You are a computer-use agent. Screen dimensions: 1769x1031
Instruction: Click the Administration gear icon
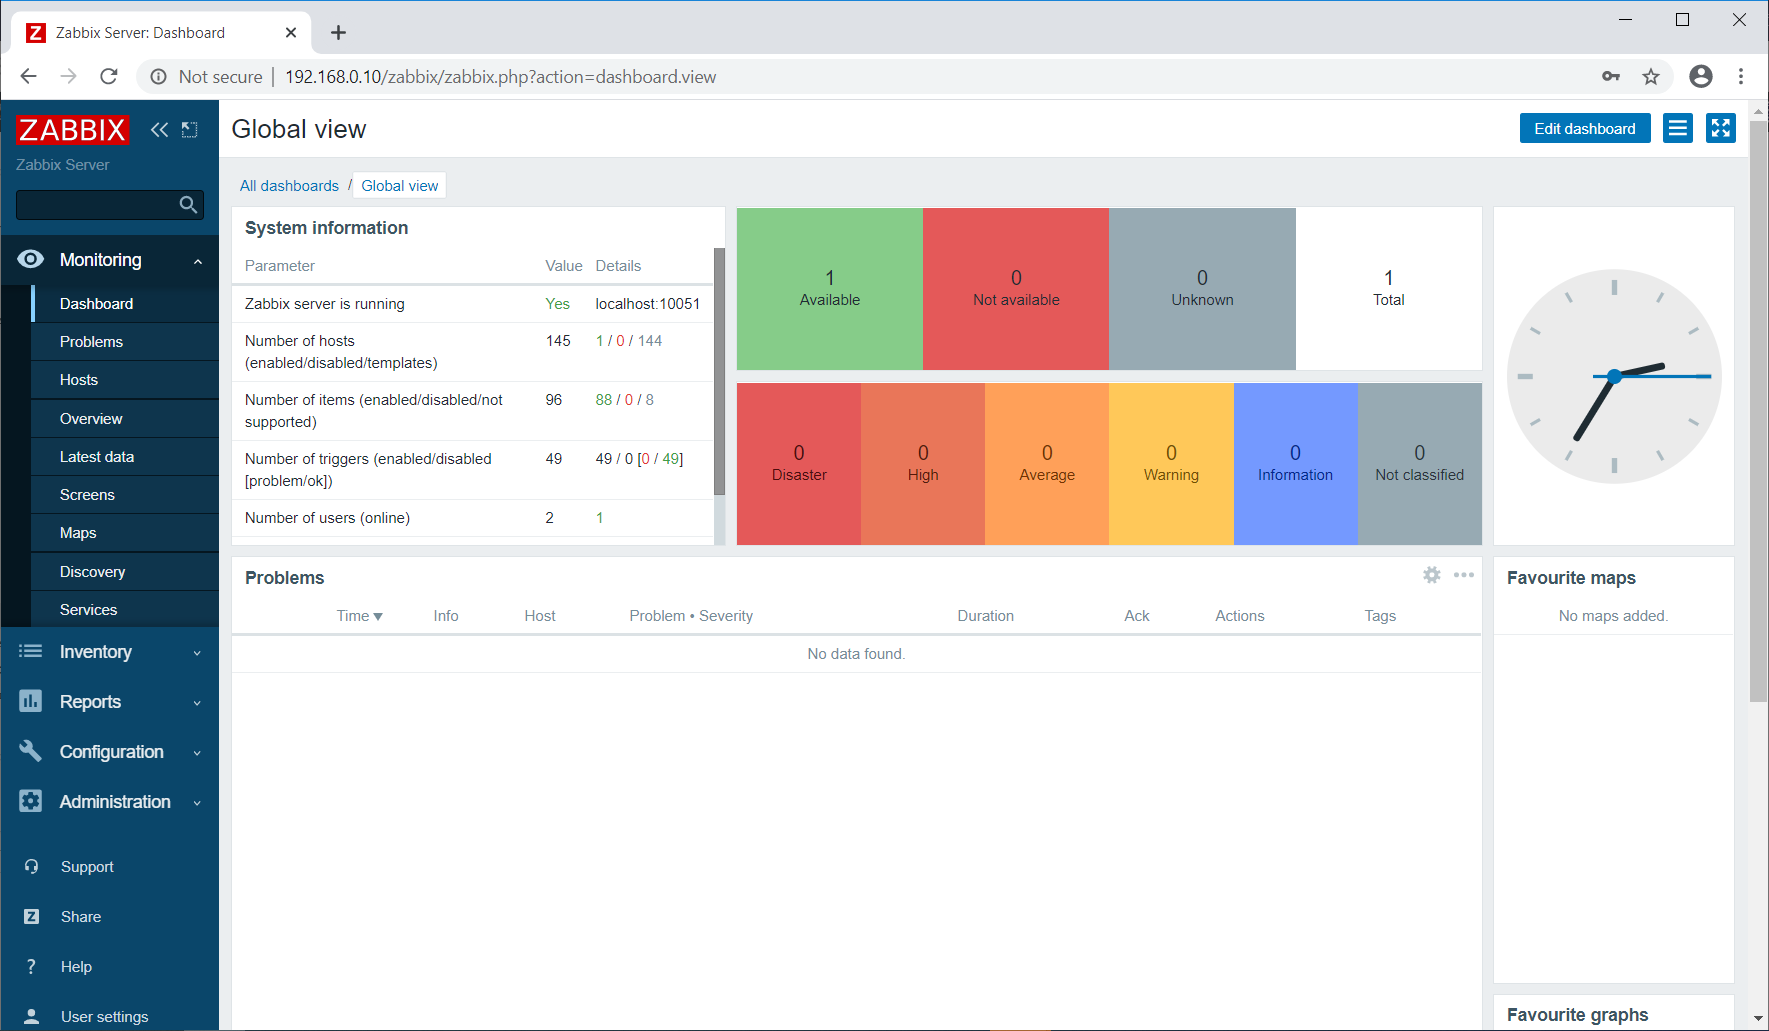pyautogui.click(x=31, y=802)
